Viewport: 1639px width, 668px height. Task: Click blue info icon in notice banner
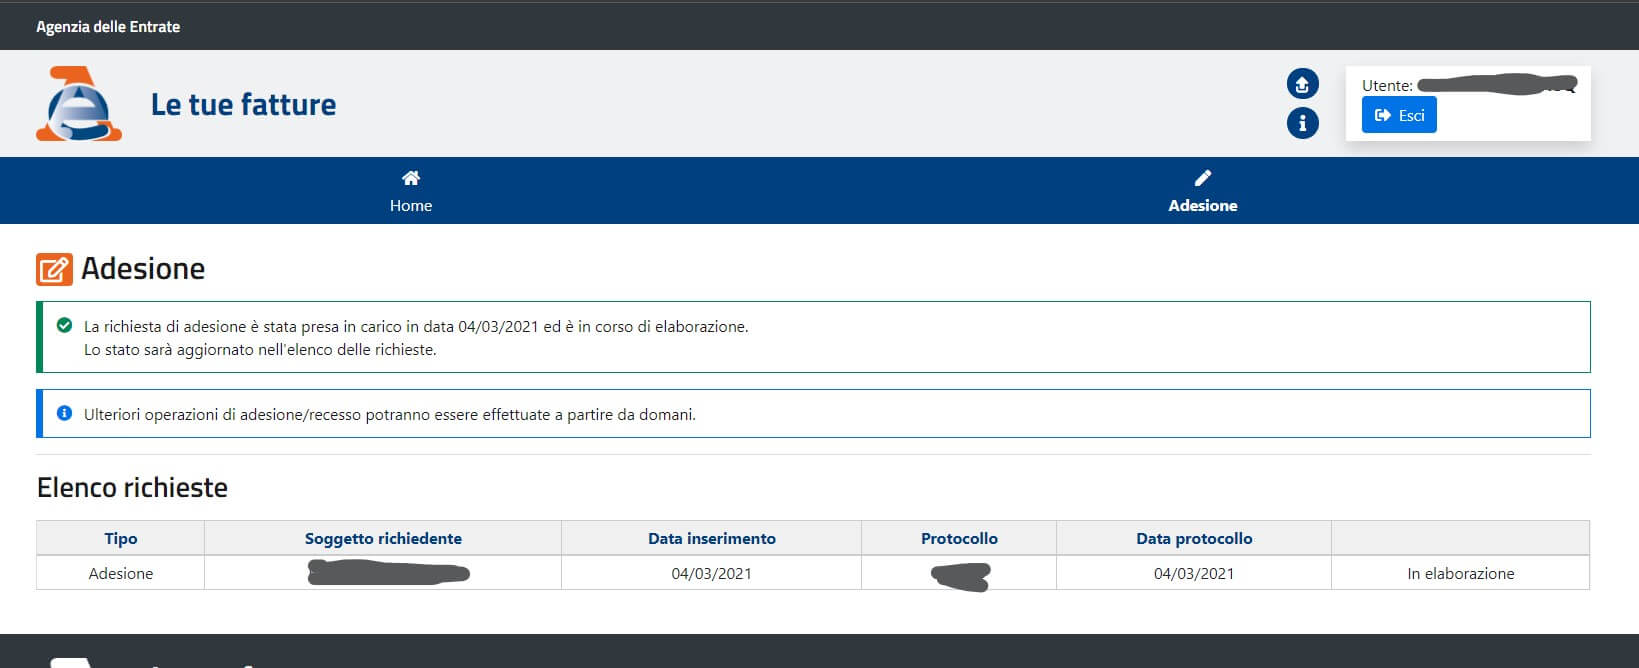(65, 413)
